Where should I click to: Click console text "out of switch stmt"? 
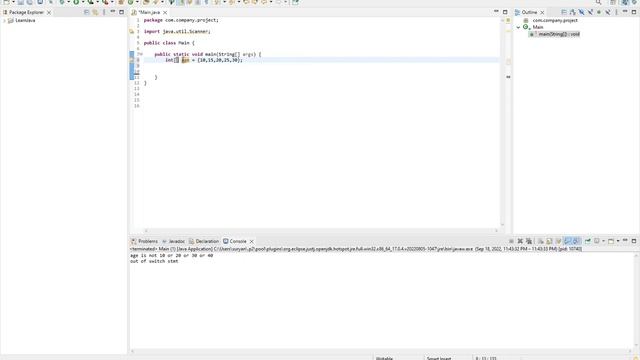[x=154, y=261]
